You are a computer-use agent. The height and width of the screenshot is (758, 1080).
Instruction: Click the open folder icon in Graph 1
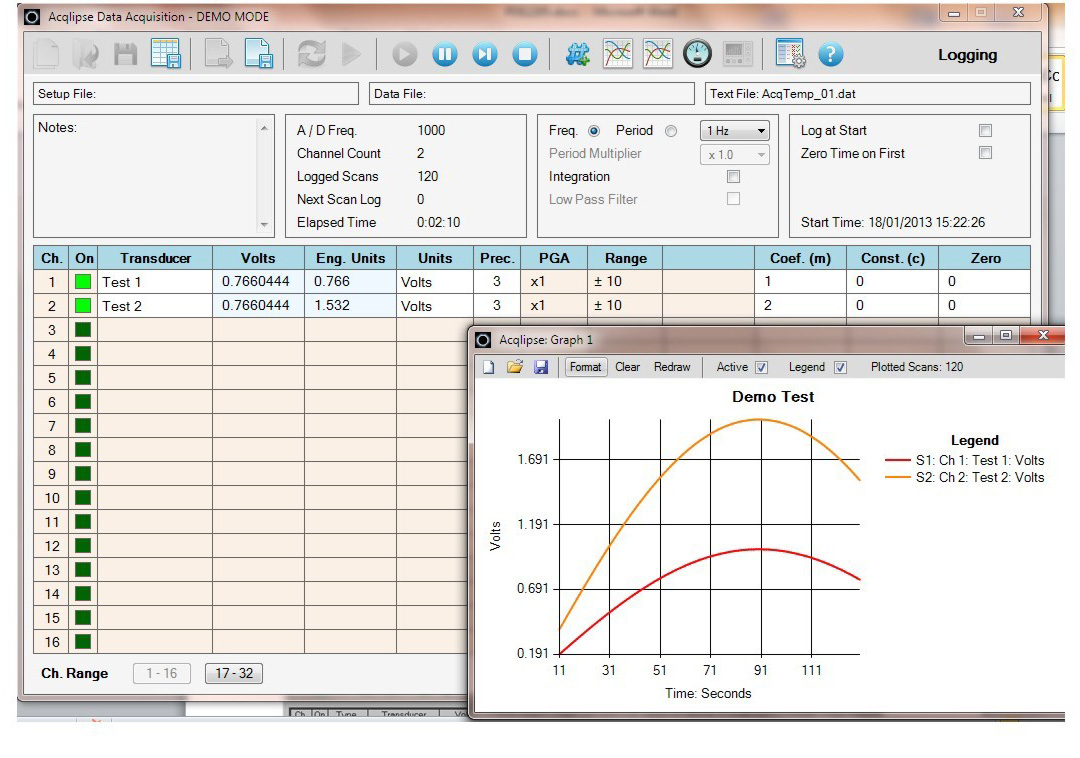[x=515, y=367]
